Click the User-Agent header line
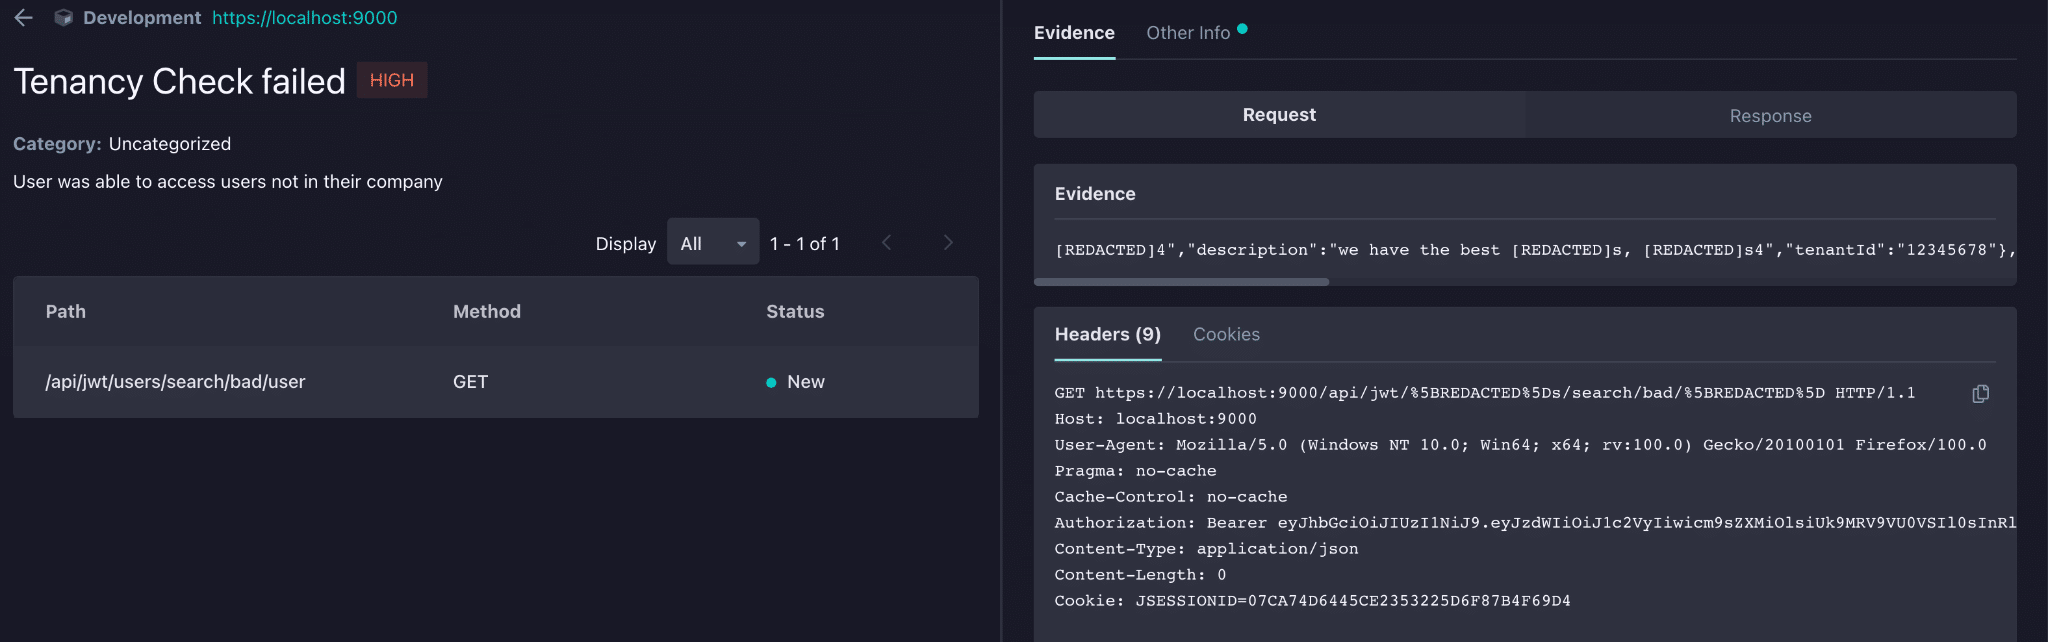The width and height of the screenshot is (2048, 642). tap(1520, 445)
